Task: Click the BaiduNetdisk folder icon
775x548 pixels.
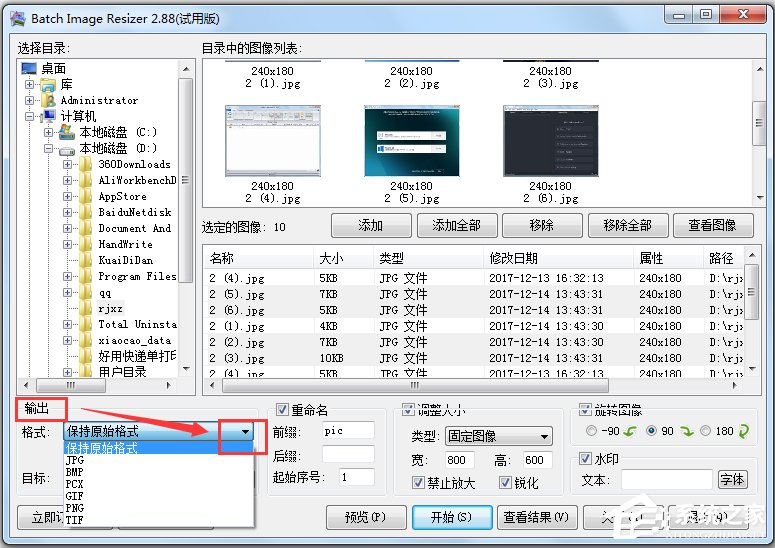Action: 86,212
